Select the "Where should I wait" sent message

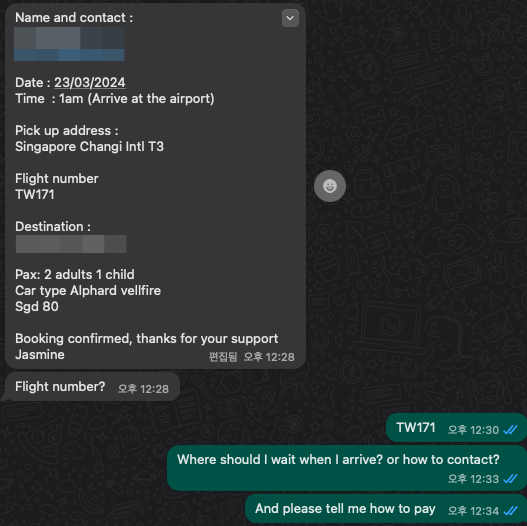(347, 468)
